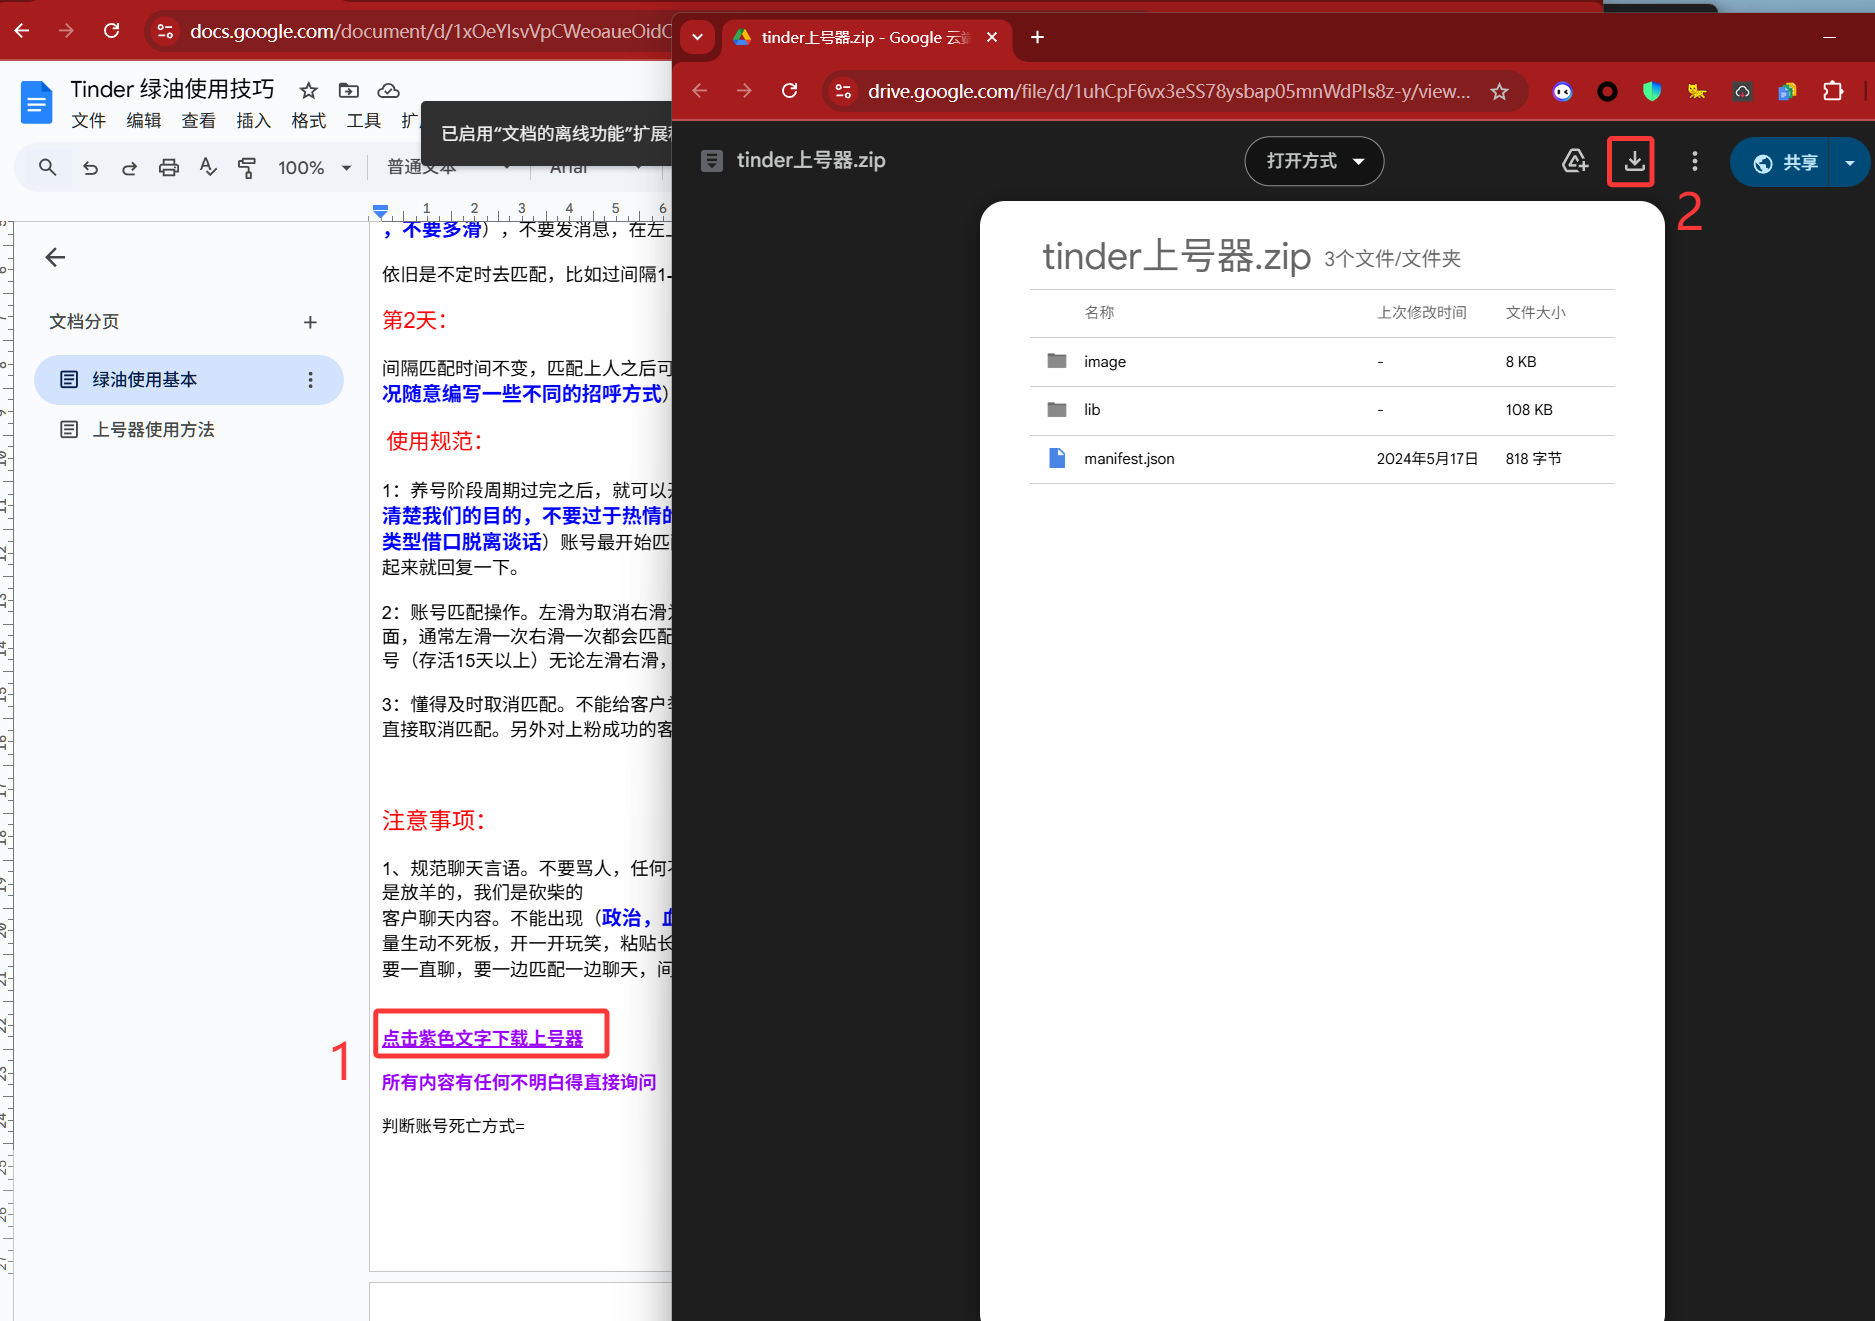This screenshot has height=1321, width=1875.
Task: Open the manifest.json file entry
Action: (x=1129, y=459)
